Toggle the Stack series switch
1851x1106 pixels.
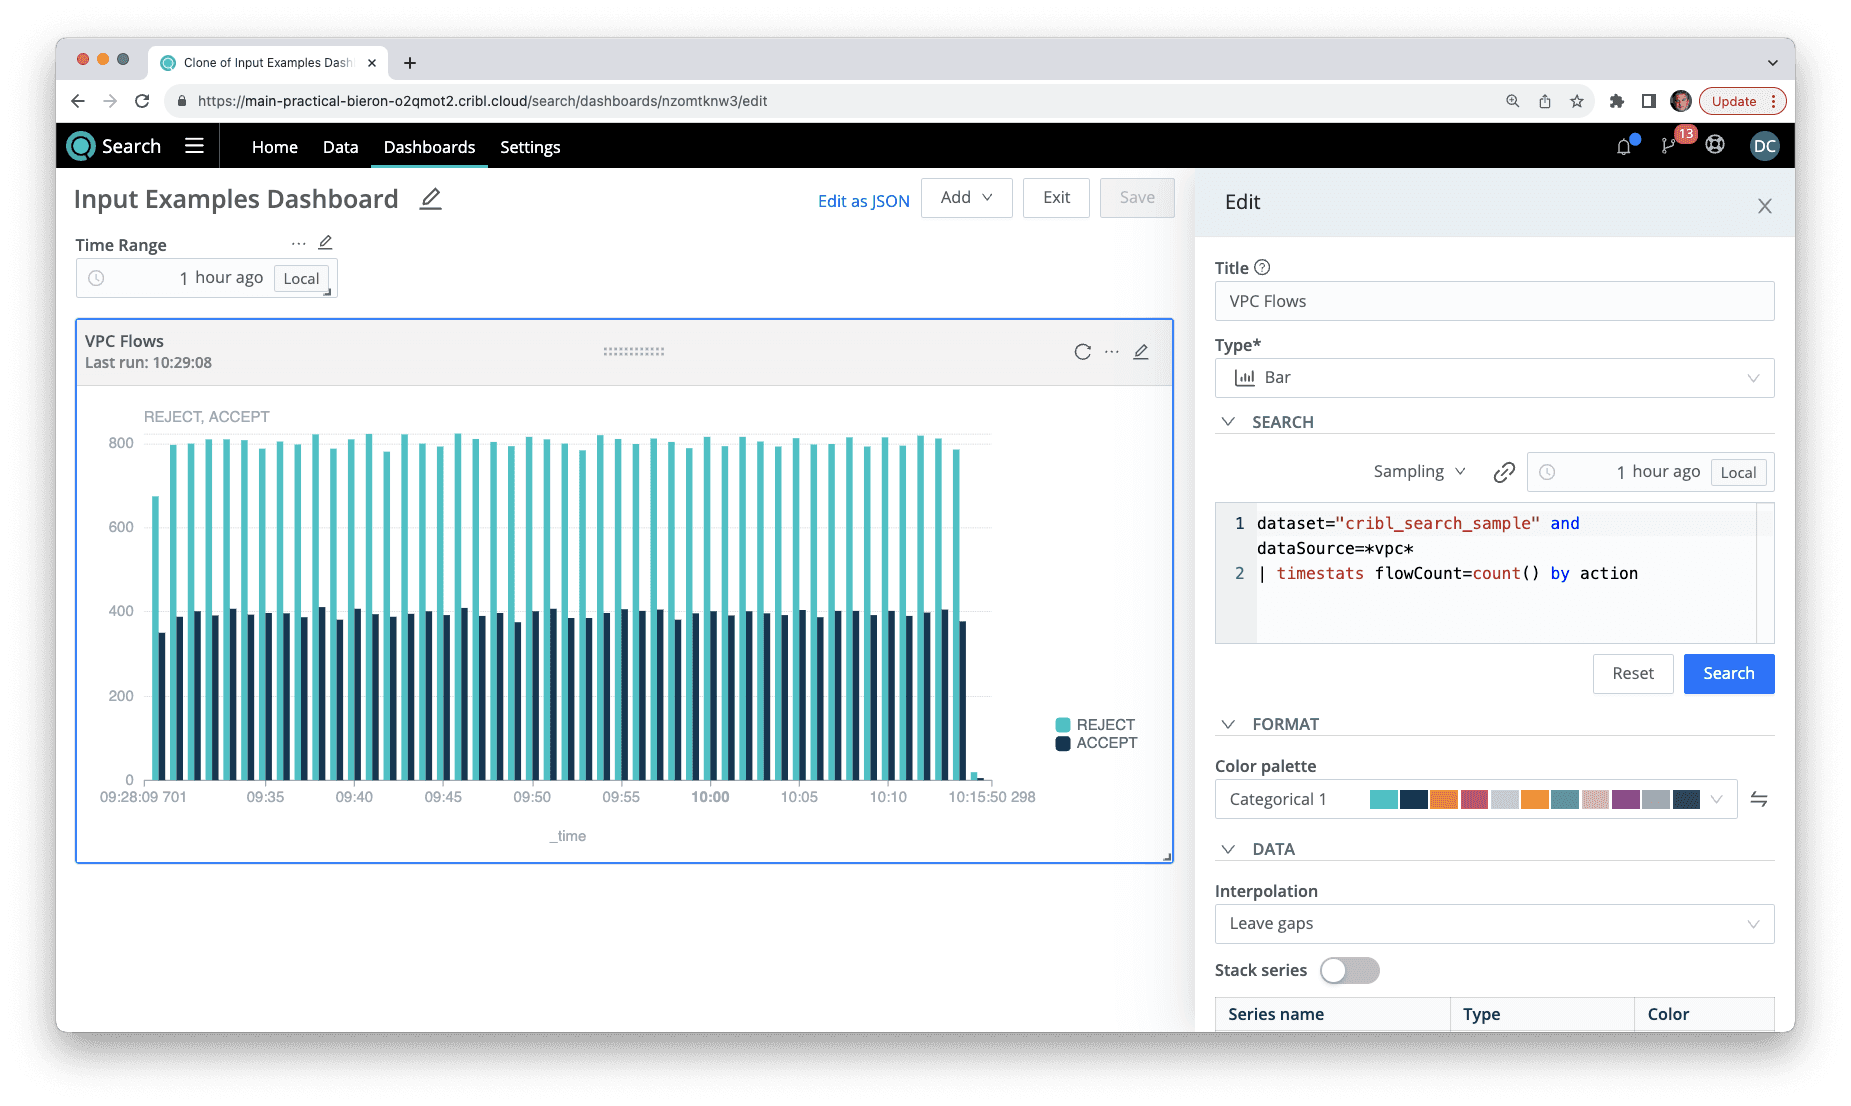(x=1349, y=971)
